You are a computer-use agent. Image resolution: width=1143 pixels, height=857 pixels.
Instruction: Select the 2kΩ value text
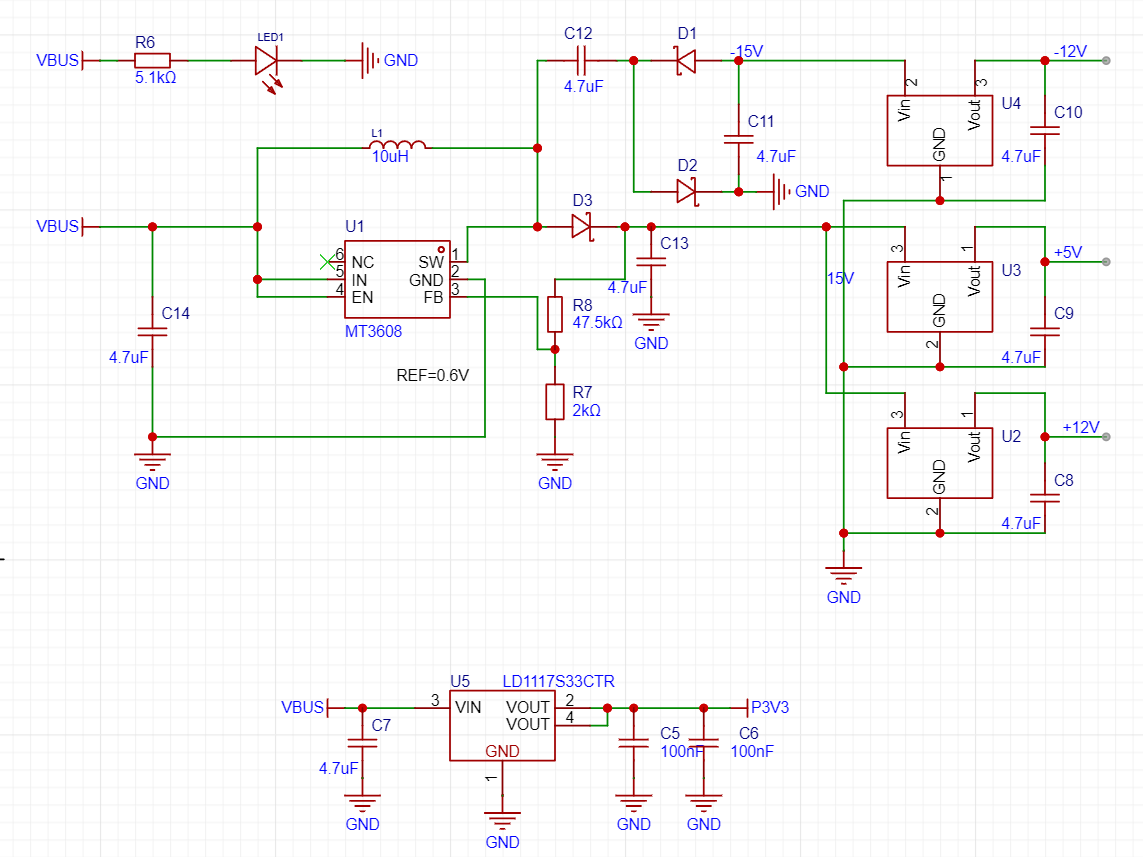click(x=586, y=410)
